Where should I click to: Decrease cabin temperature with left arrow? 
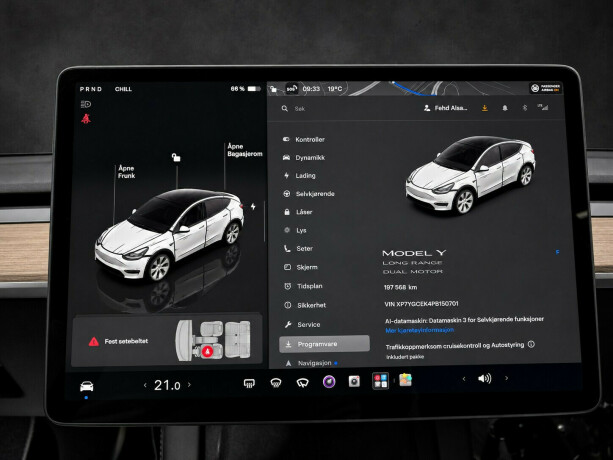[x=145, y=385]
